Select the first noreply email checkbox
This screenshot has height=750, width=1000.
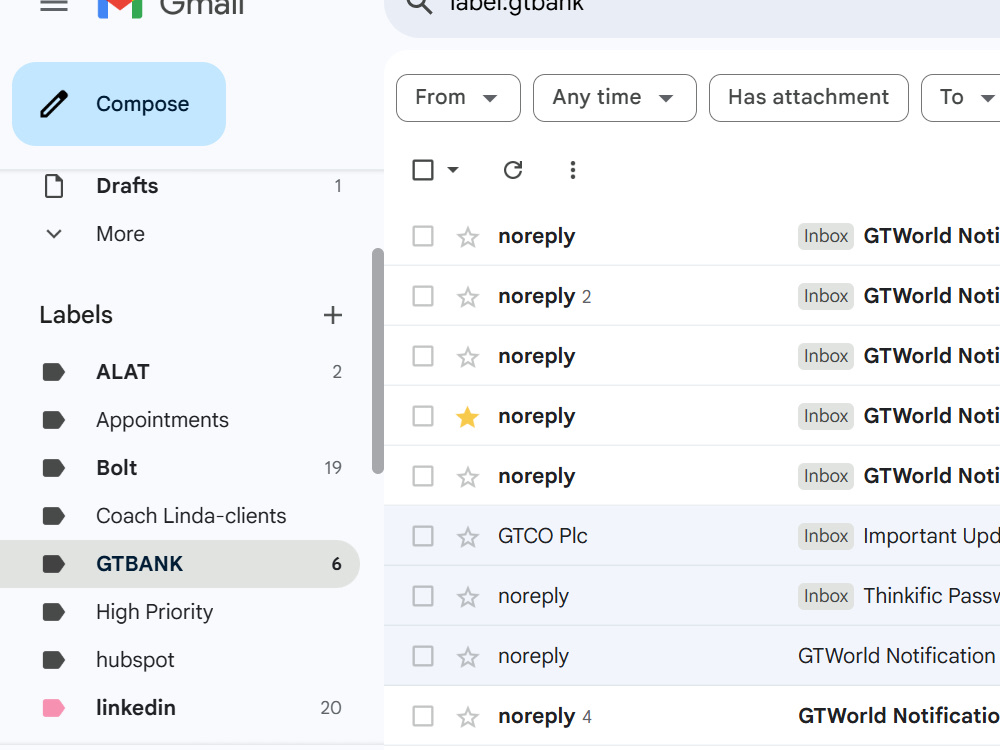pos(423,236)
